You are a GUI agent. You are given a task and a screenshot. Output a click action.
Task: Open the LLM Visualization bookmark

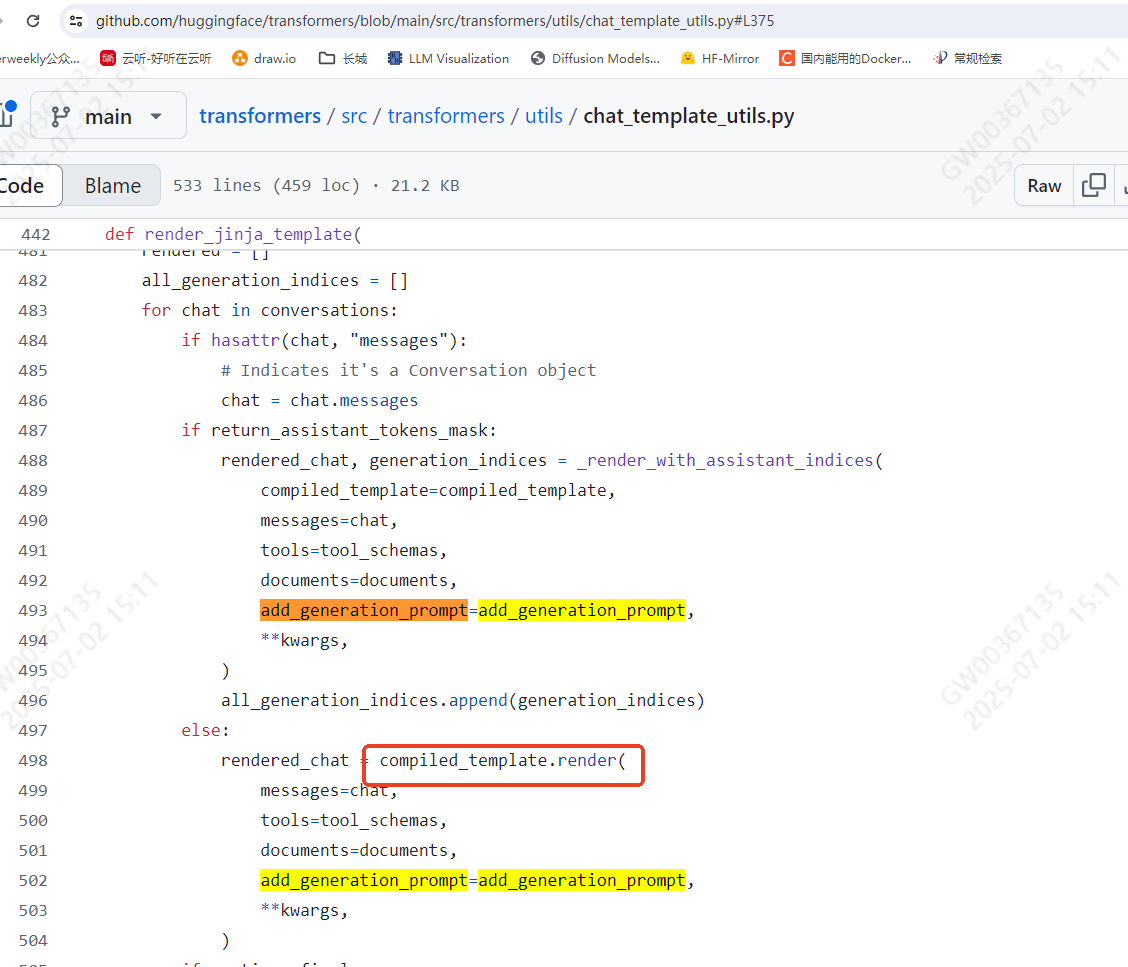coord(448,58)
